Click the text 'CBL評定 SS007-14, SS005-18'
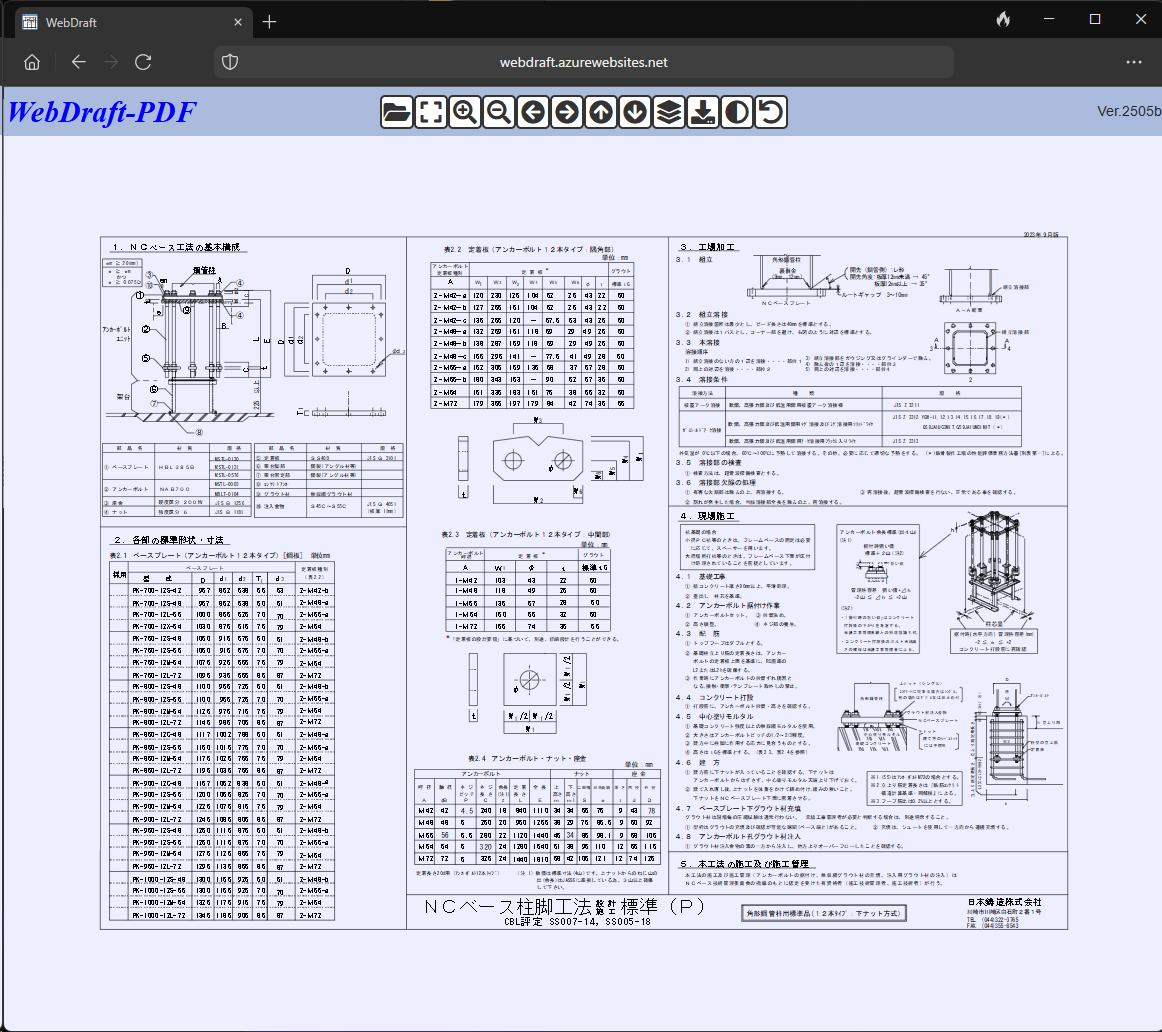The width and height of the screenshot is (1162, 1032). pos(577,922)
